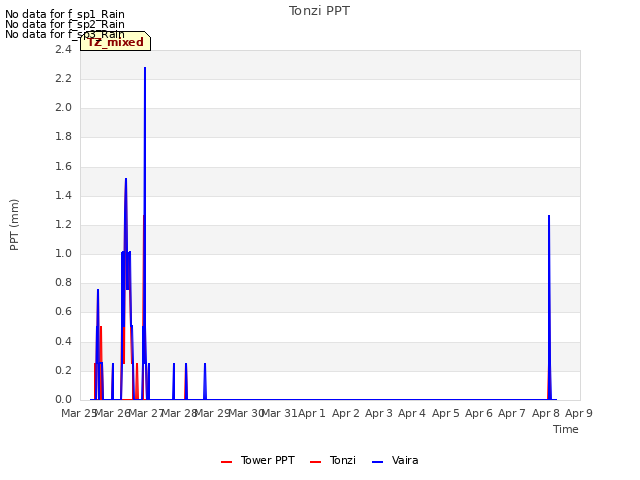Click the Apr 9 x-axis tick label
640x480 pixels.
point(579,413)
